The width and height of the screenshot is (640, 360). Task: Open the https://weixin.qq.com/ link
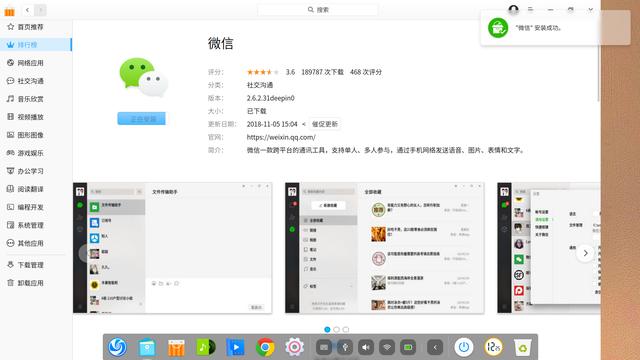281,137
